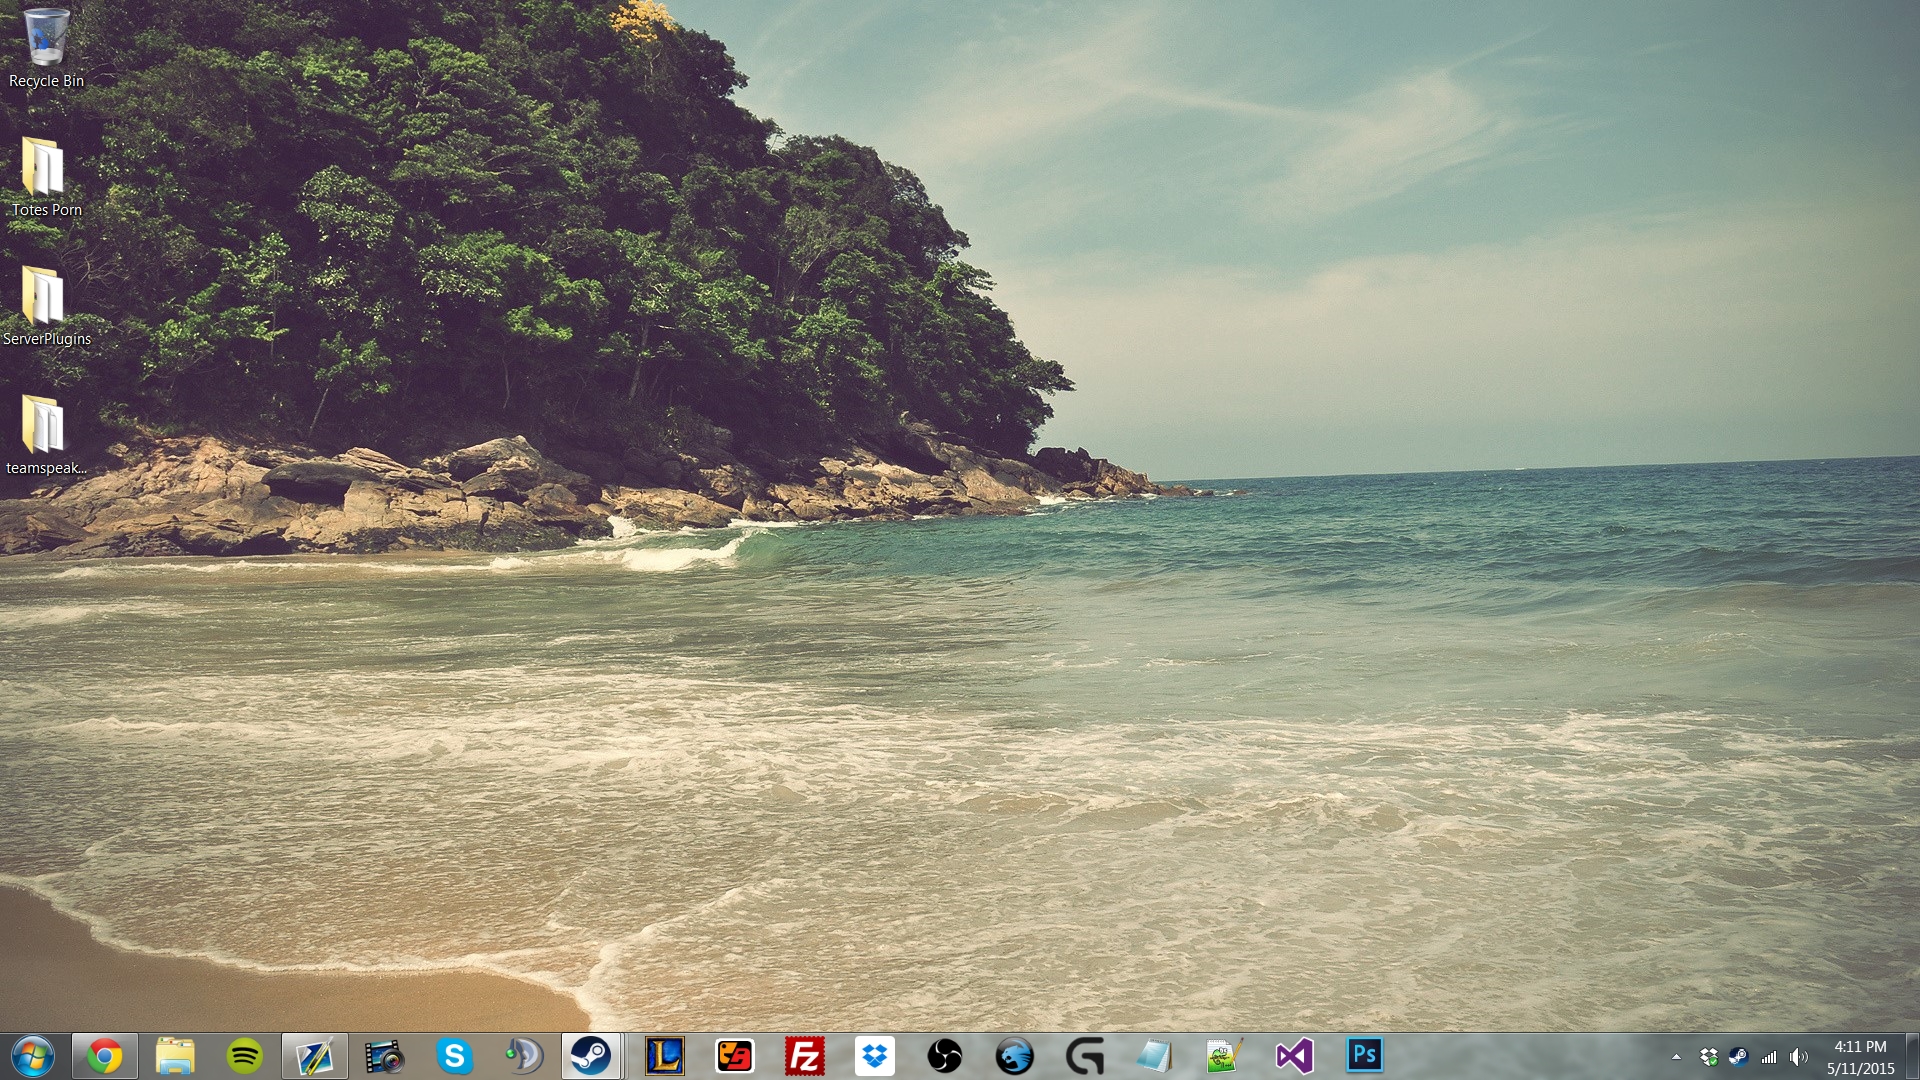Screen dimensions: 1920x1080
Task: Expand hidden system tray icons arrow
Action: [1677, 1057]
